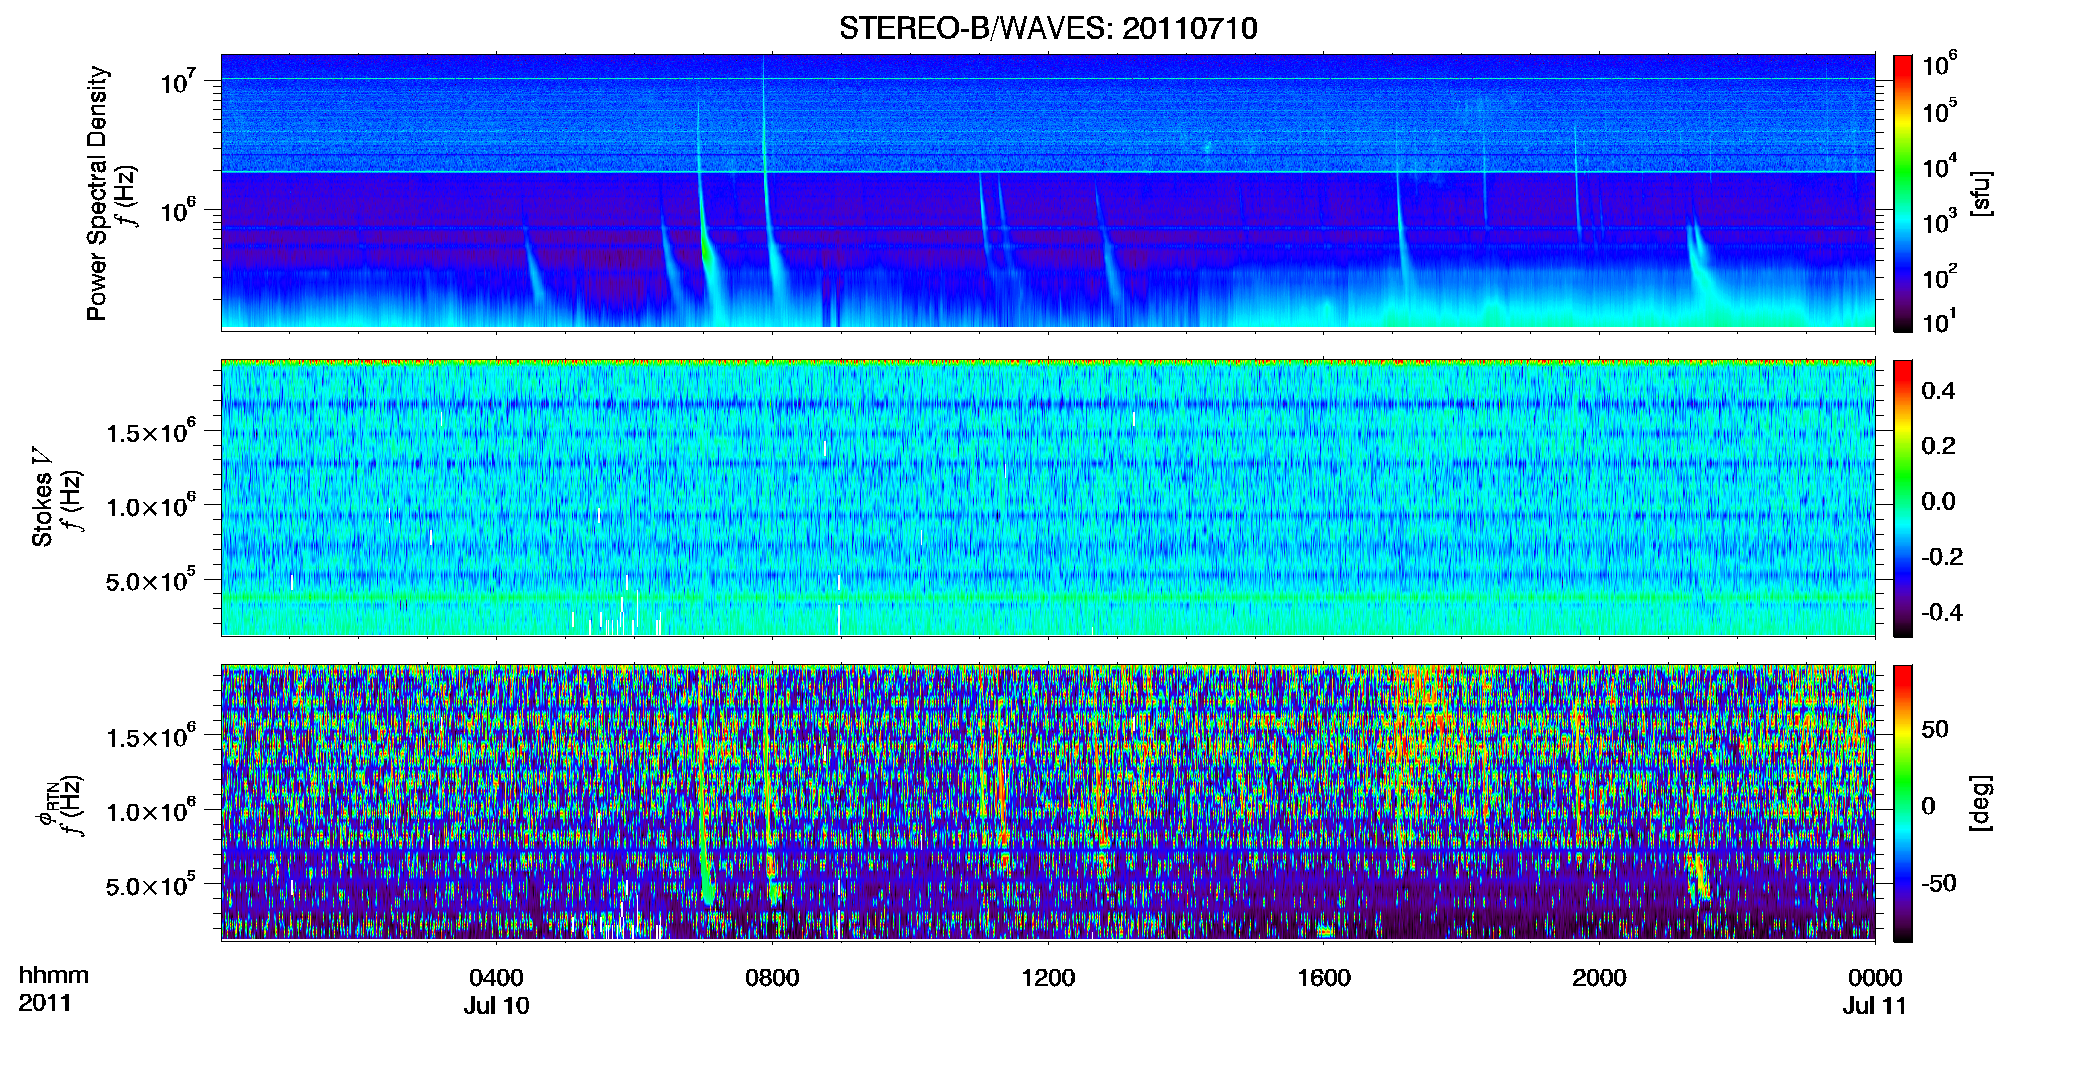Select the 10¹ label on the sfu color bar
Screen dimensions: 2096x1080
click(x=1940, y=321)
